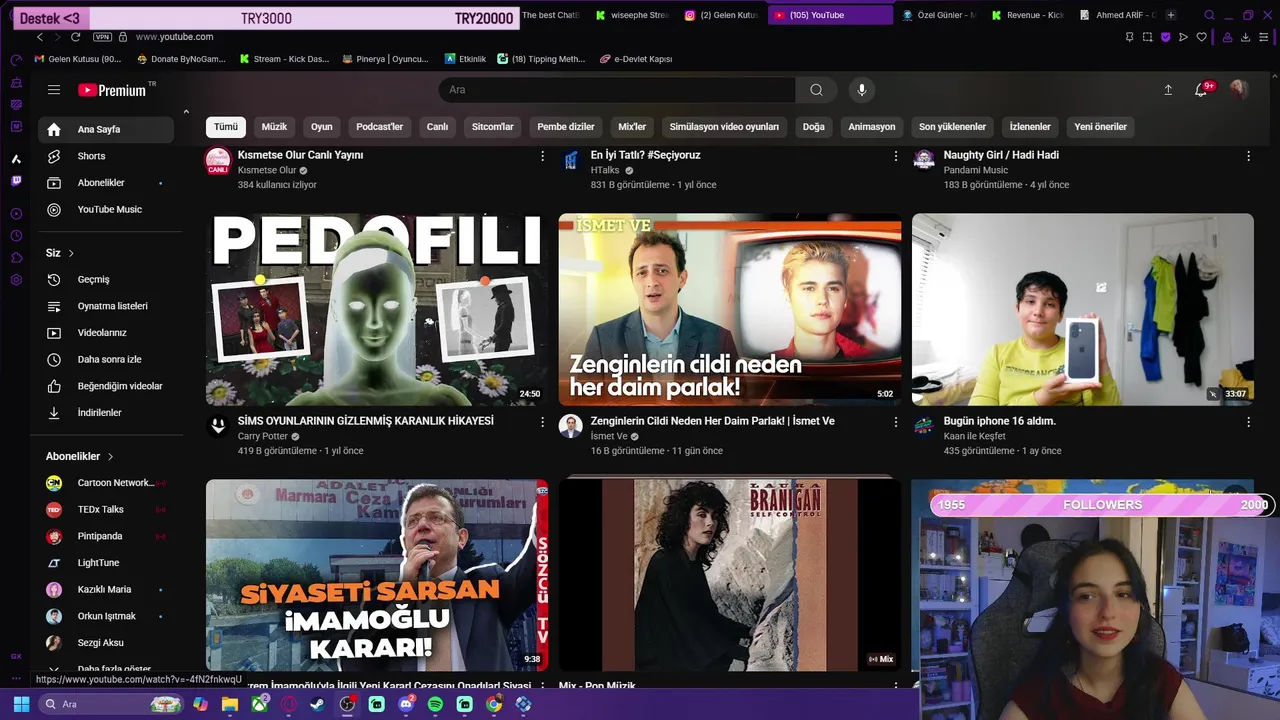Select the Podcast'ler filter chip
This screenshot has height=720, width=1280.
pos(380,127)
